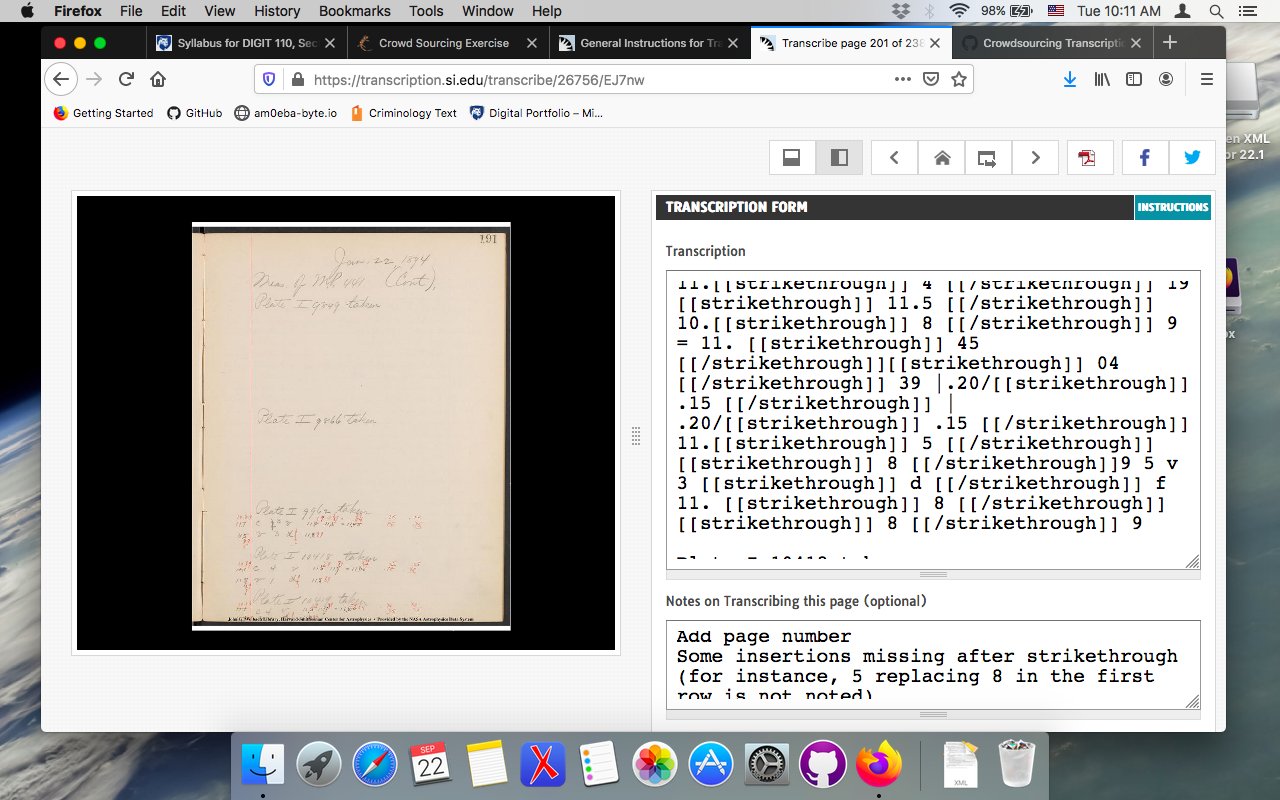Open the page actions (…) menu
Viewport: 1280px width, 800px height.
pyautogui.click(x=903, y=78)
